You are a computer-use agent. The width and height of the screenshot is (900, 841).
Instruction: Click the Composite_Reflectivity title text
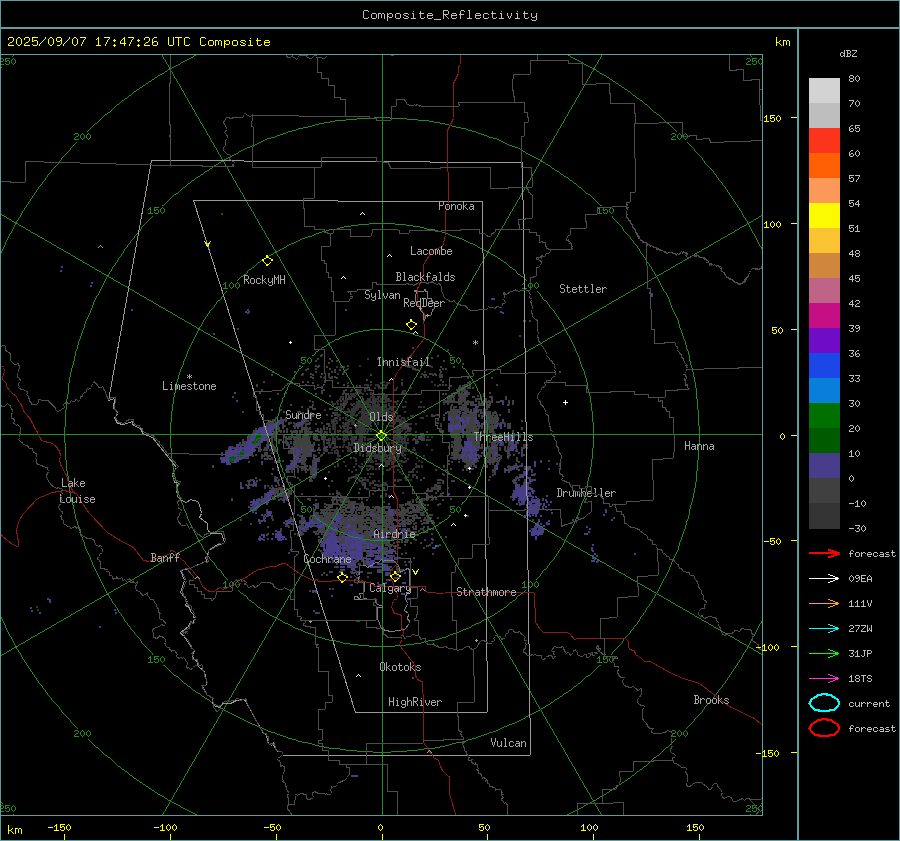click(449, 15)
